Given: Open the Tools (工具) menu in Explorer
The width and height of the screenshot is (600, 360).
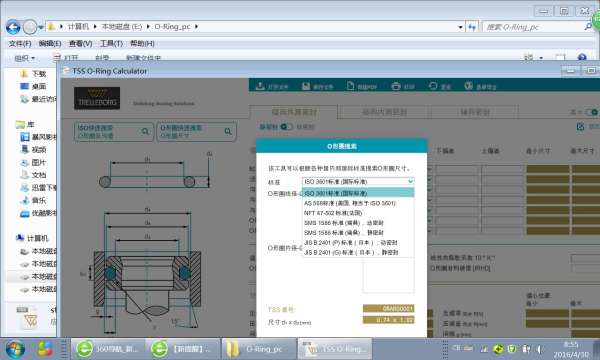Looking at the screenshot, I should [111, 44].
